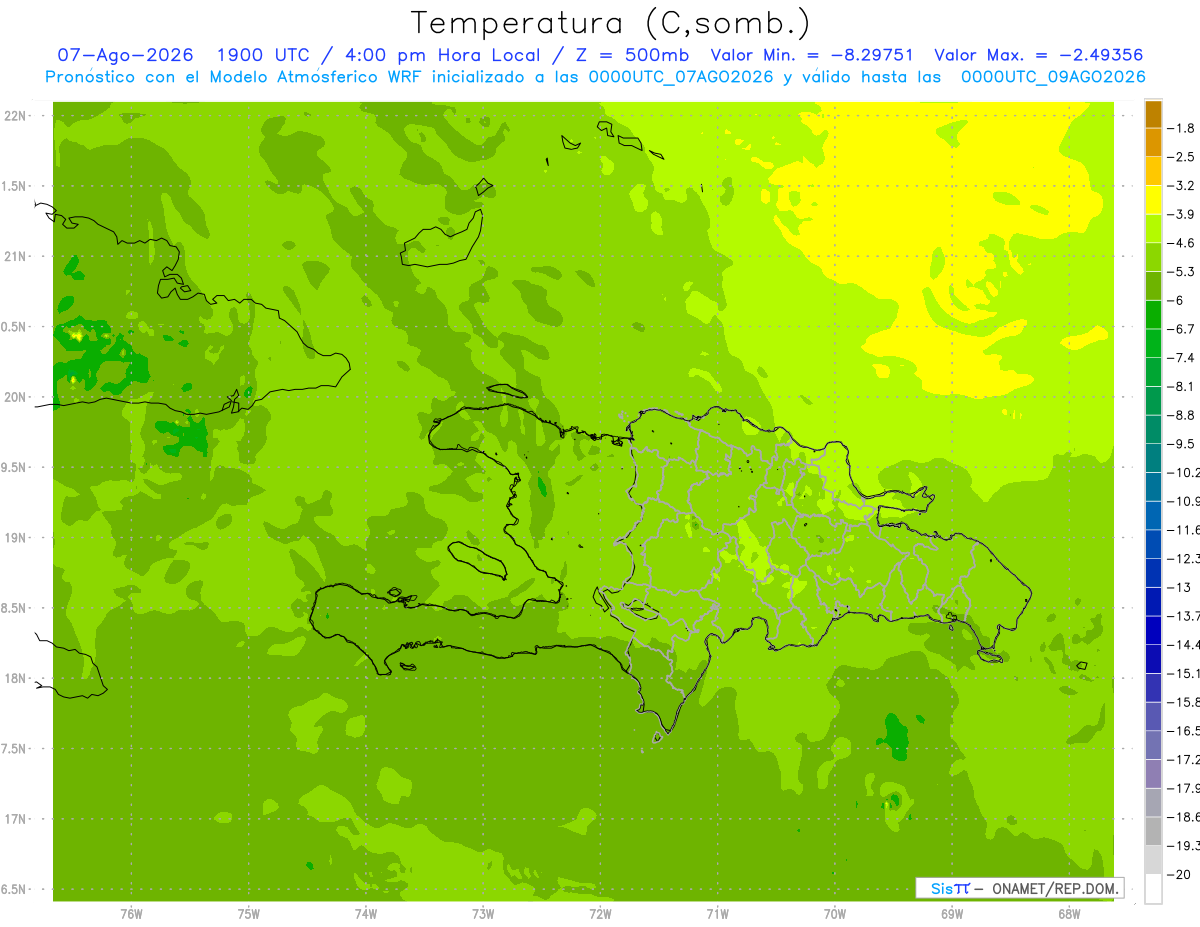Click the "-16.5" colorbar value
The height and width of the screenshot is (927, 1200).
[x=1184, y=731]
